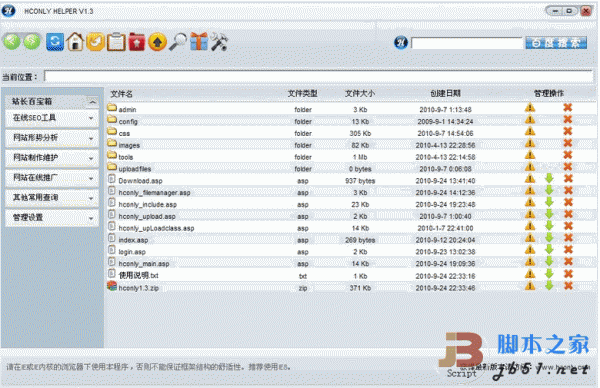Click warning icon for config folder

(x=530, y=120)
